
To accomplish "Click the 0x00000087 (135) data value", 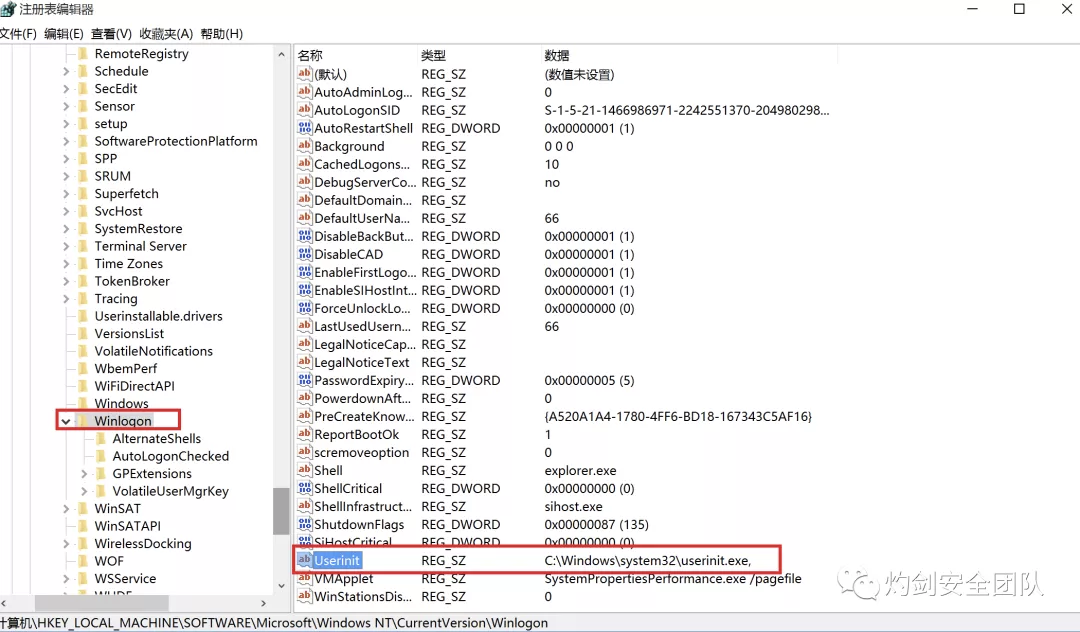I will (x=596, y=524).
